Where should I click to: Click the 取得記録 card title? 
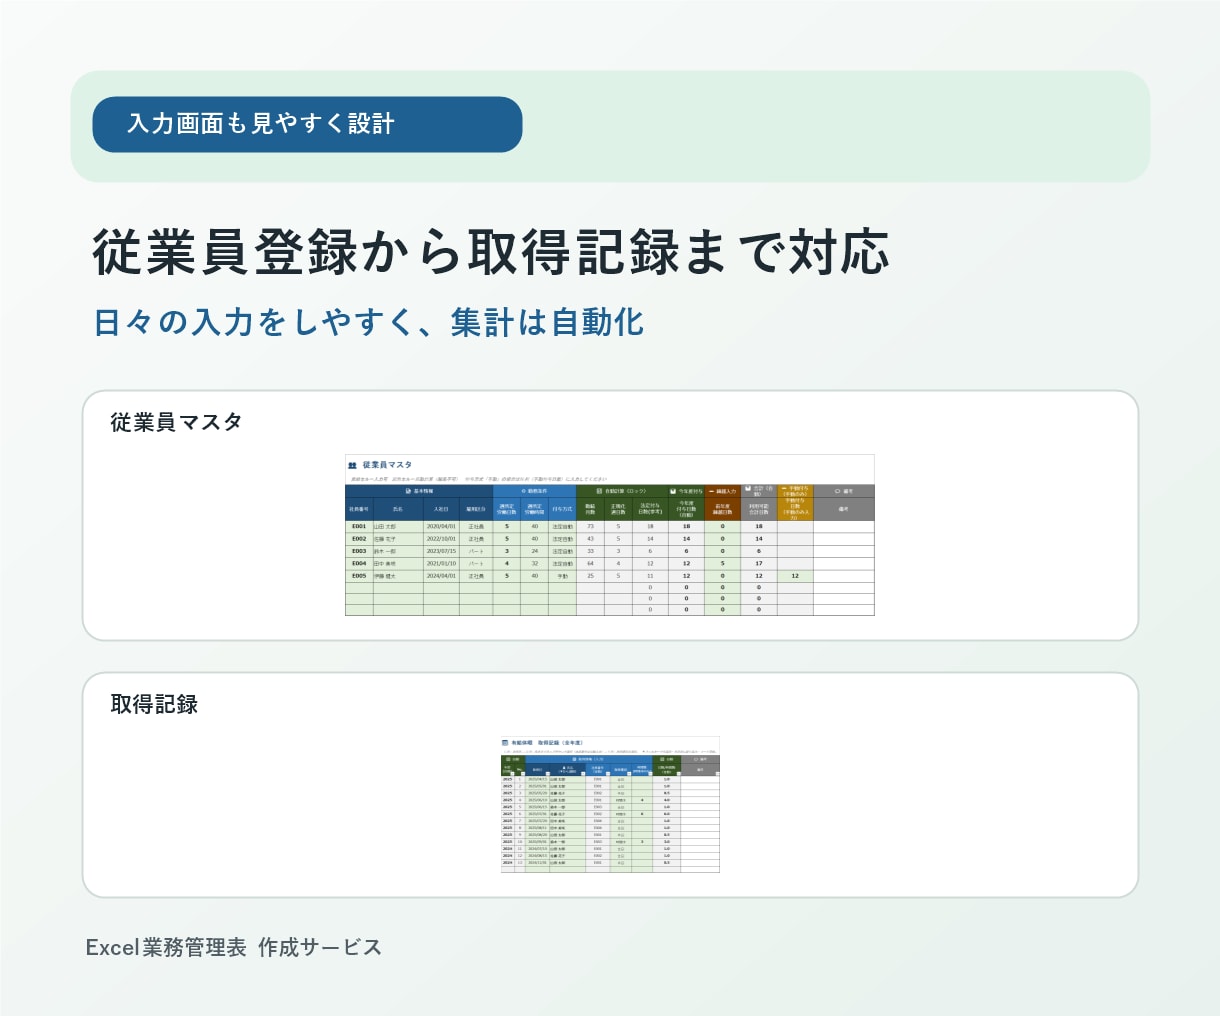(154, 704)
